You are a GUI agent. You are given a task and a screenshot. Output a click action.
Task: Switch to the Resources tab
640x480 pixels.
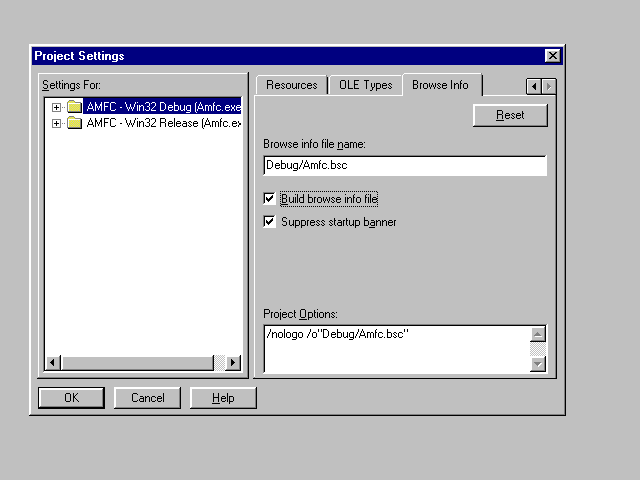click(x=291, y=85)
